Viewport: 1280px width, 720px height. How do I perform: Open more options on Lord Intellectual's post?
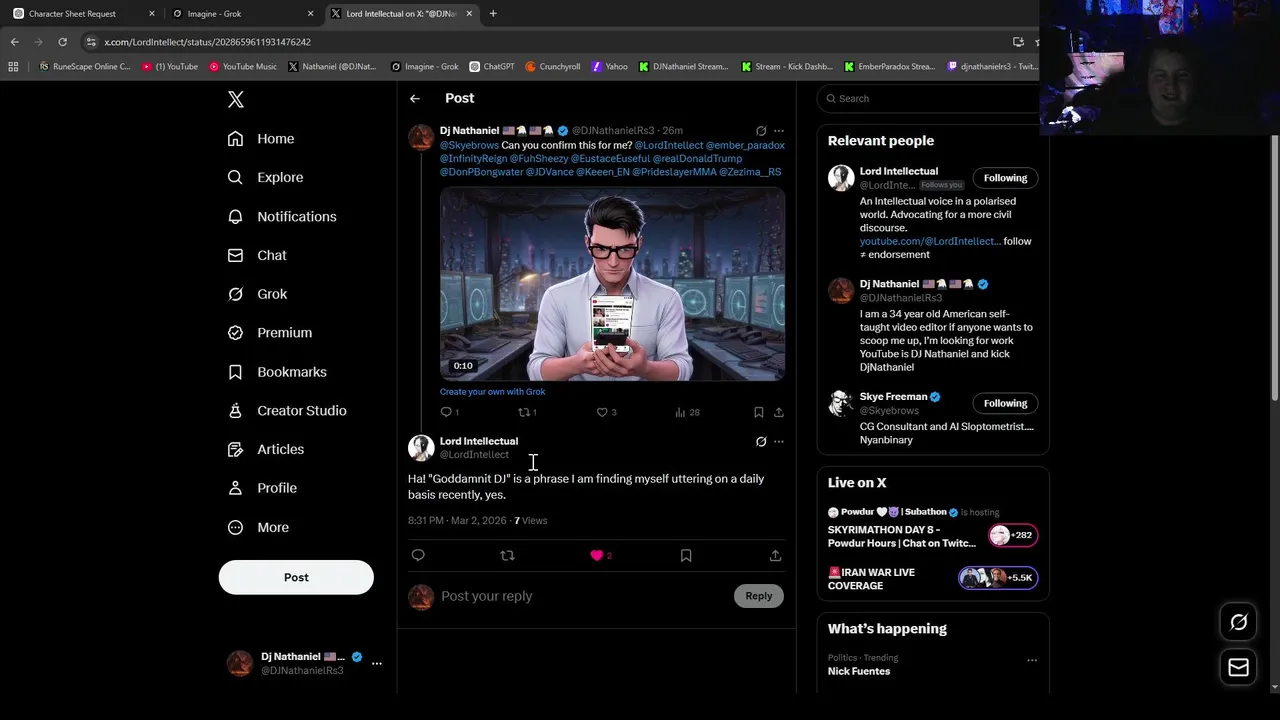point(779,441)
